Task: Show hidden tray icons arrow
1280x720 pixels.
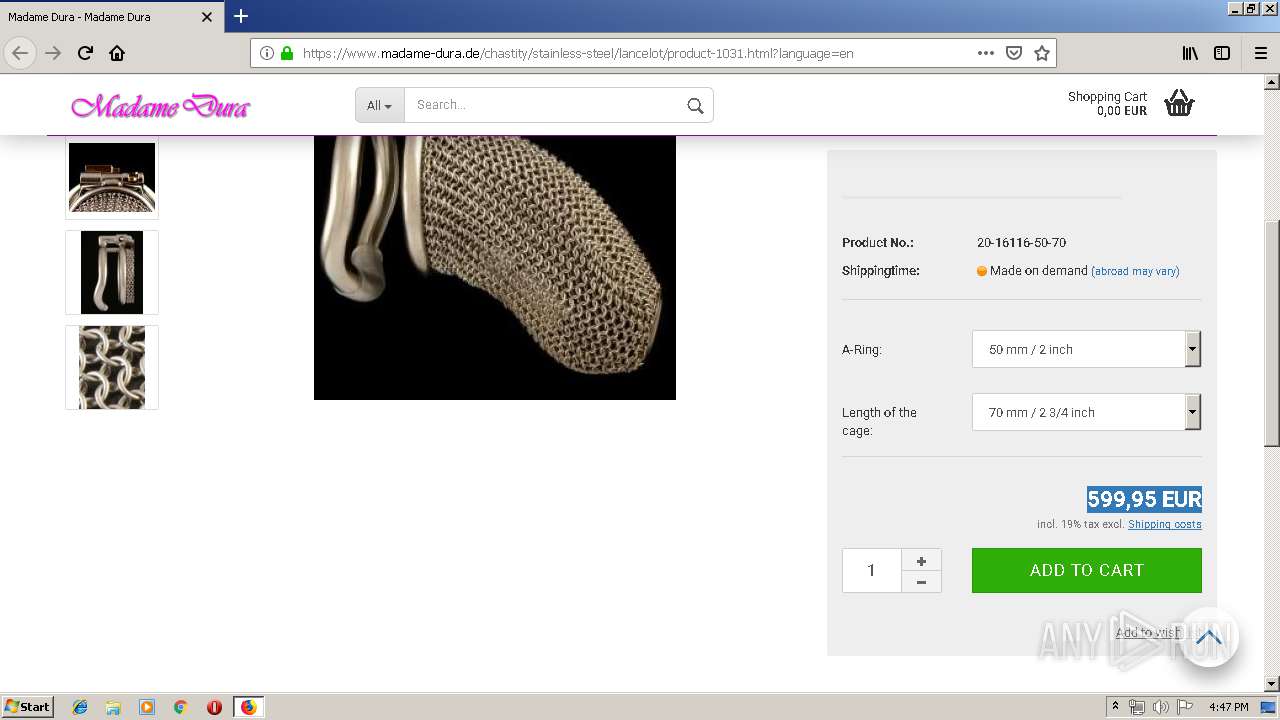Action: point(1115,707)
